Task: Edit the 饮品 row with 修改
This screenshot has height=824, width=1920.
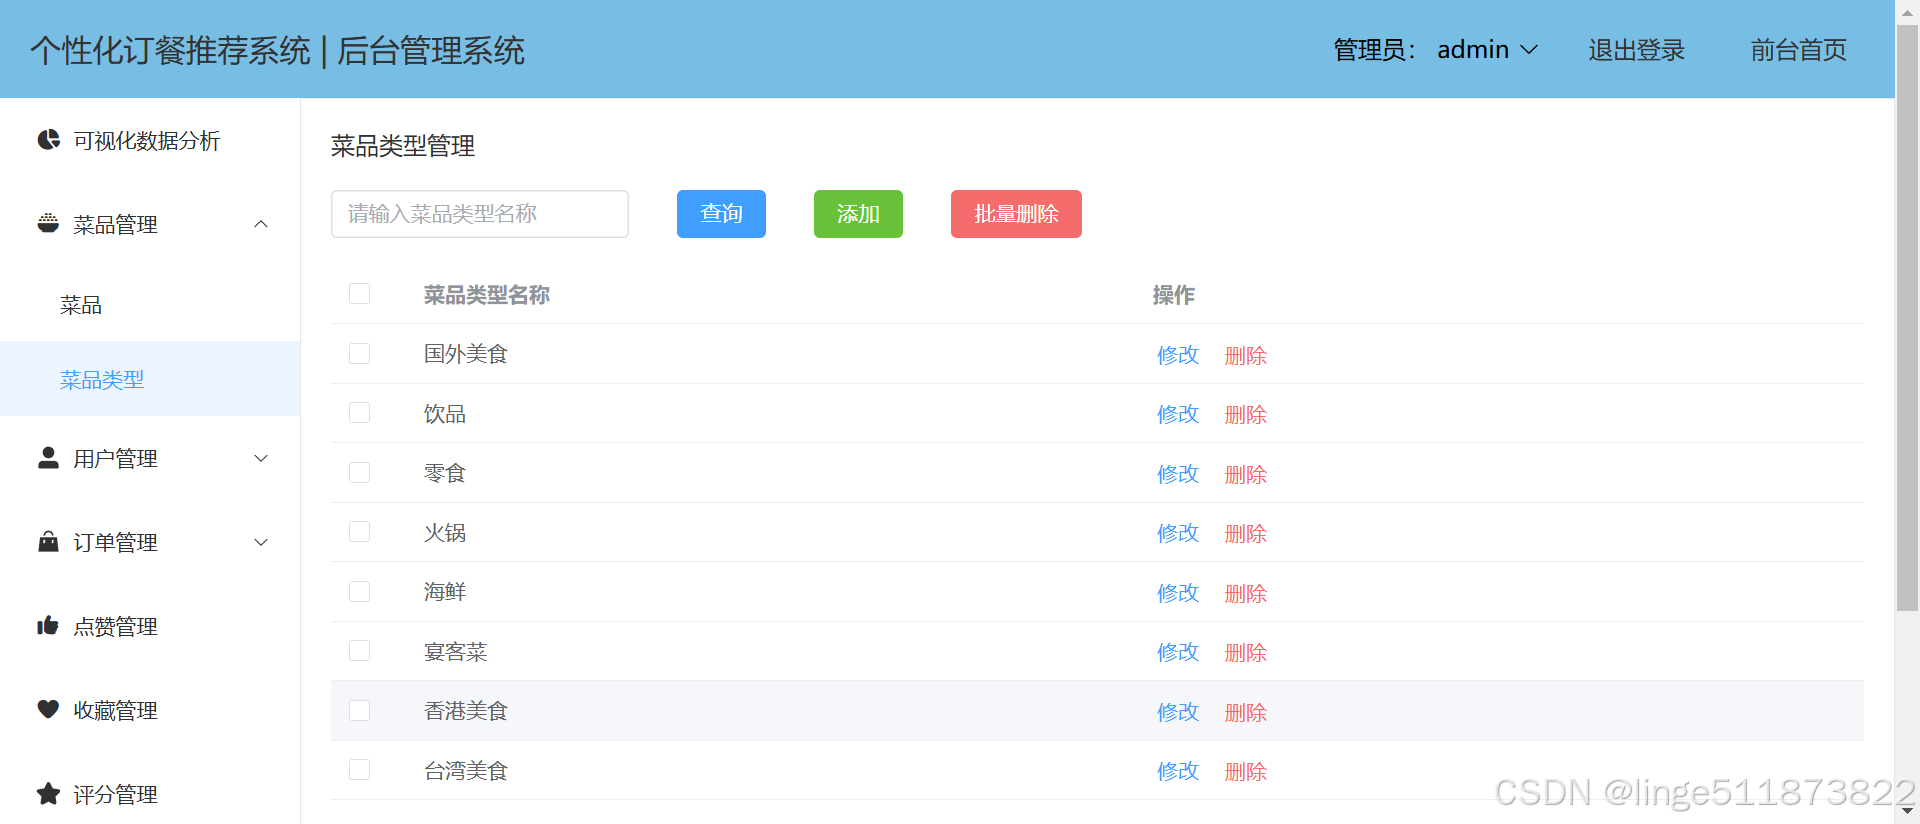Action: coord(1178,414)
